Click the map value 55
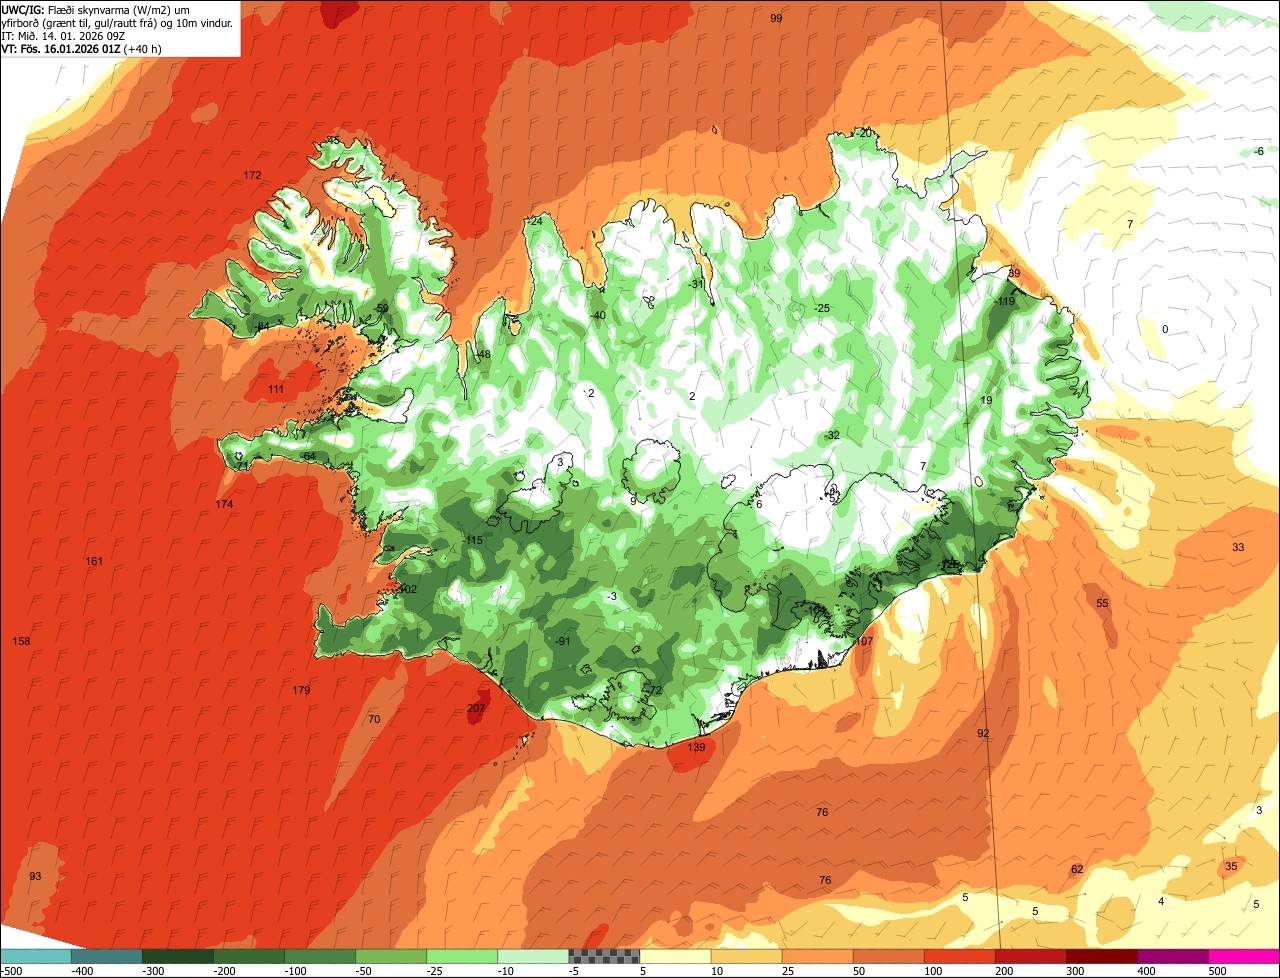1280x978 pixels. click(x=1102, y=603)
